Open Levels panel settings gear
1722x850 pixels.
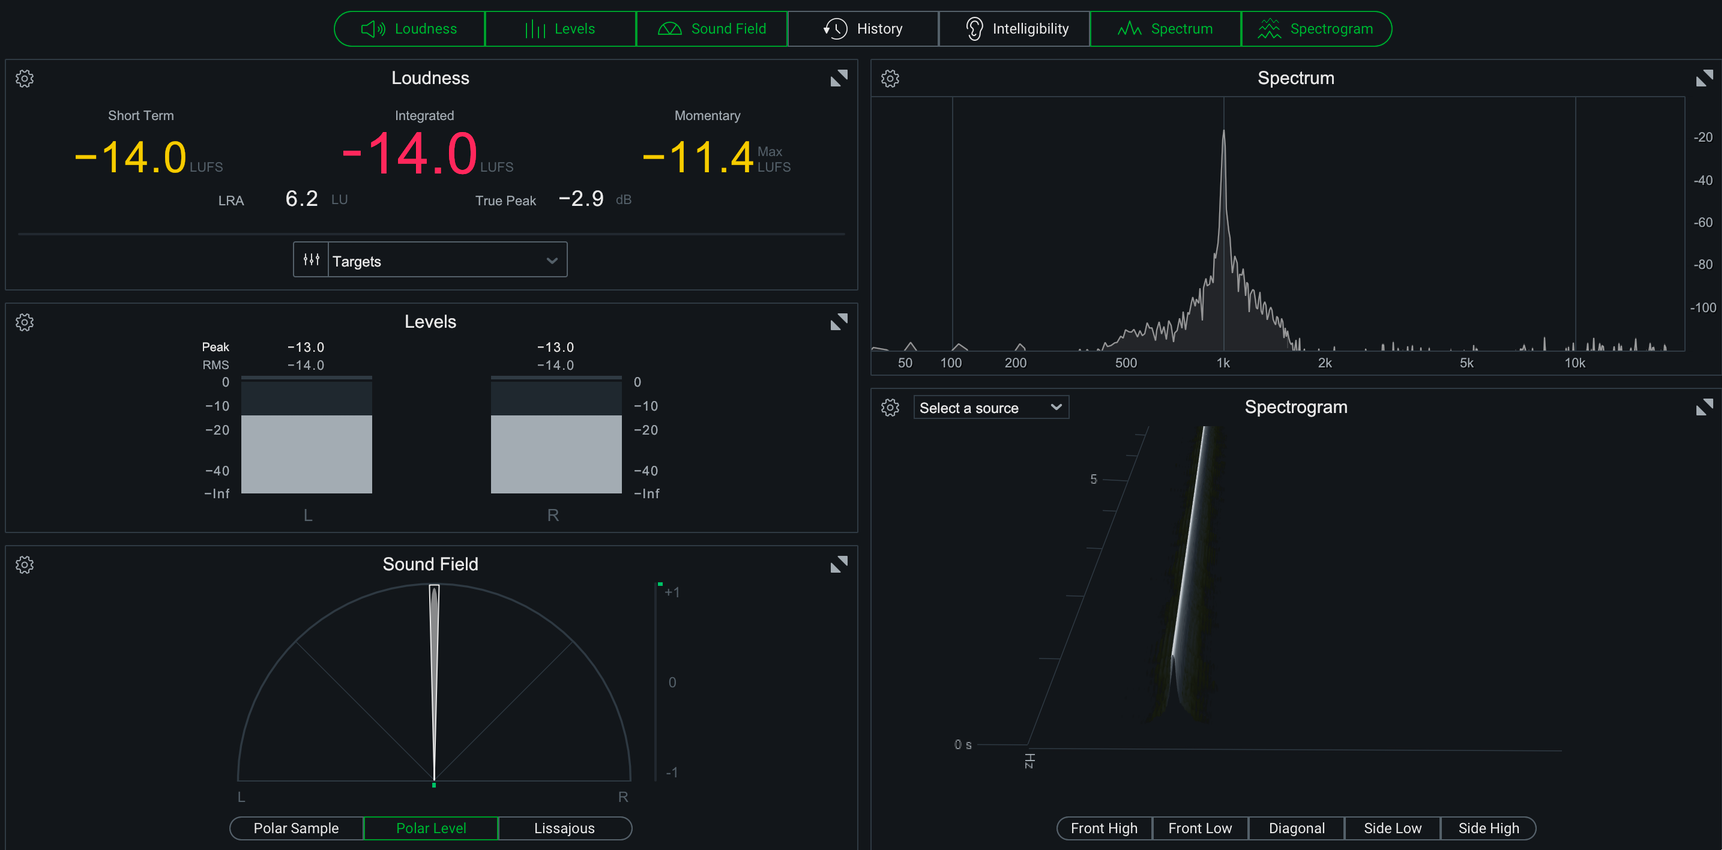[25, 323]
